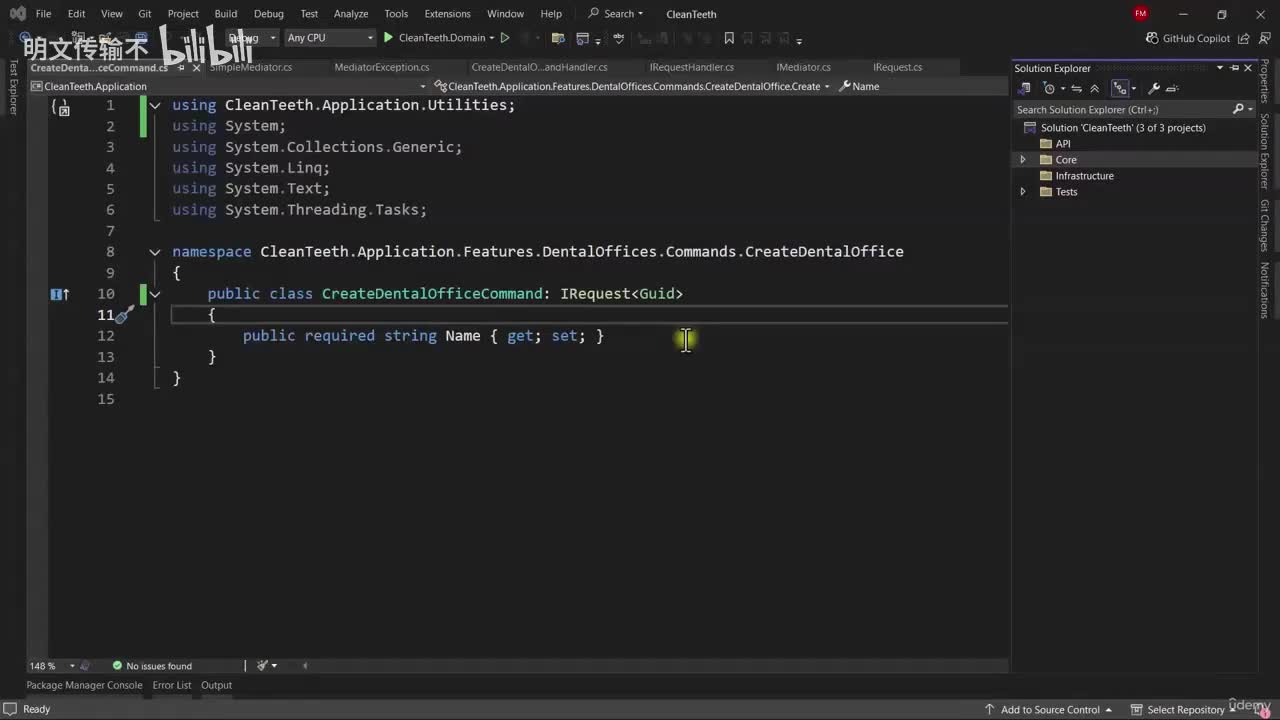Select the Infrastructure folder
The width and height of the screenshot is (1280, 720).
pyautogui.click(x=1084, y=176)
